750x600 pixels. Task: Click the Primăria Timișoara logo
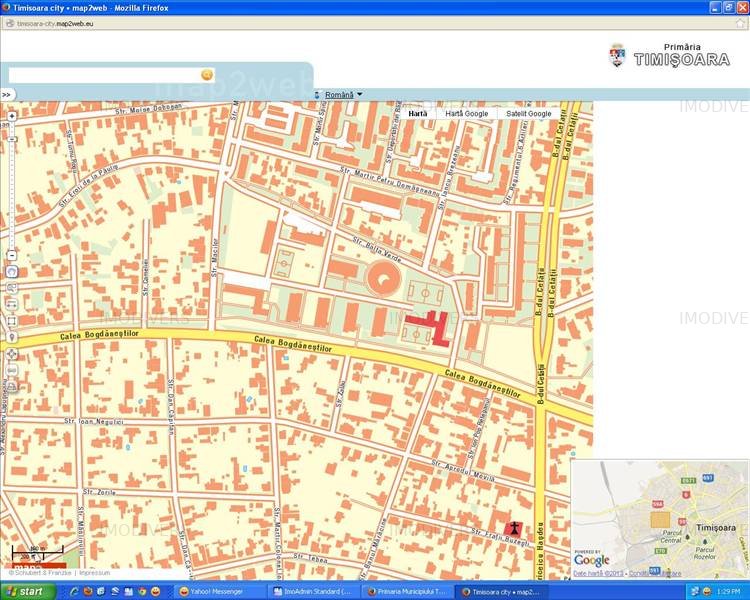[x=670, y=55]
